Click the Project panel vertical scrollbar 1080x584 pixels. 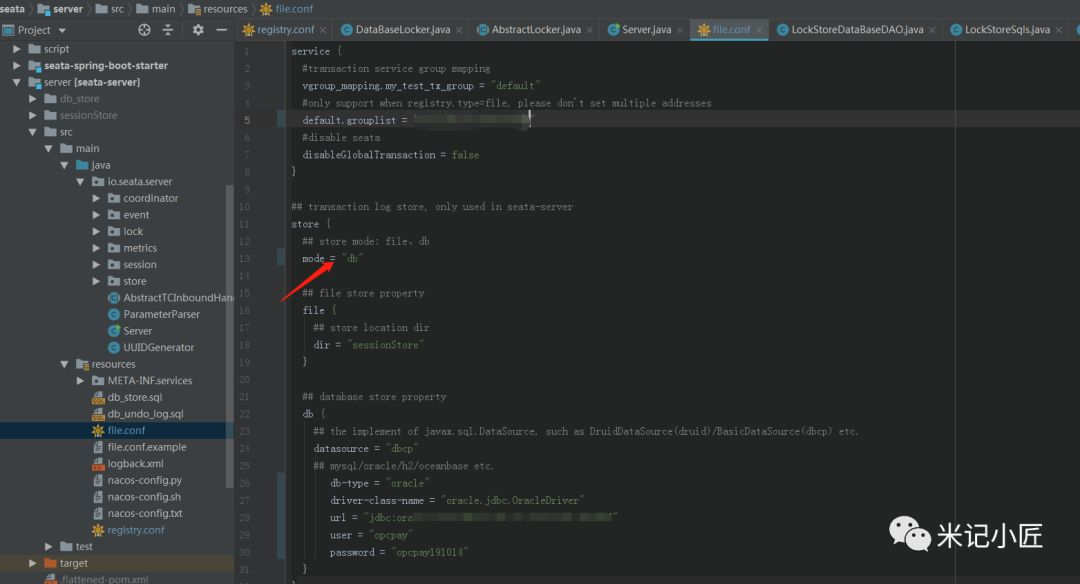pos(230,336)
